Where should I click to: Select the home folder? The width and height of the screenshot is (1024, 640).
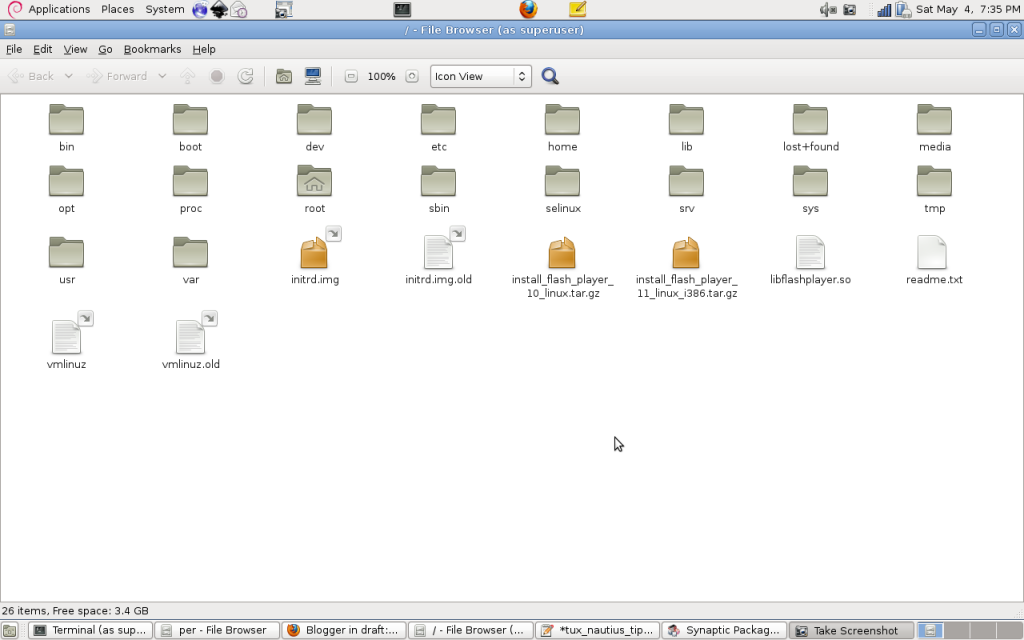(562, 121)
